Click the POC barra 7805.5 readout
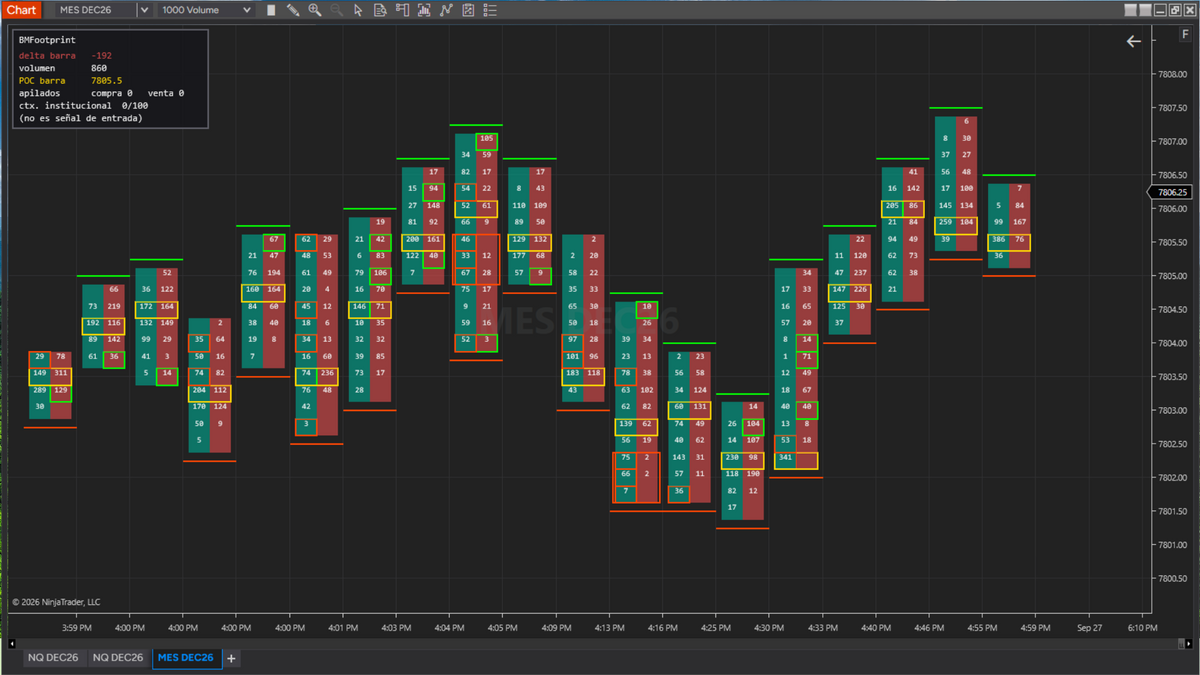 click(x=70, y=80)
